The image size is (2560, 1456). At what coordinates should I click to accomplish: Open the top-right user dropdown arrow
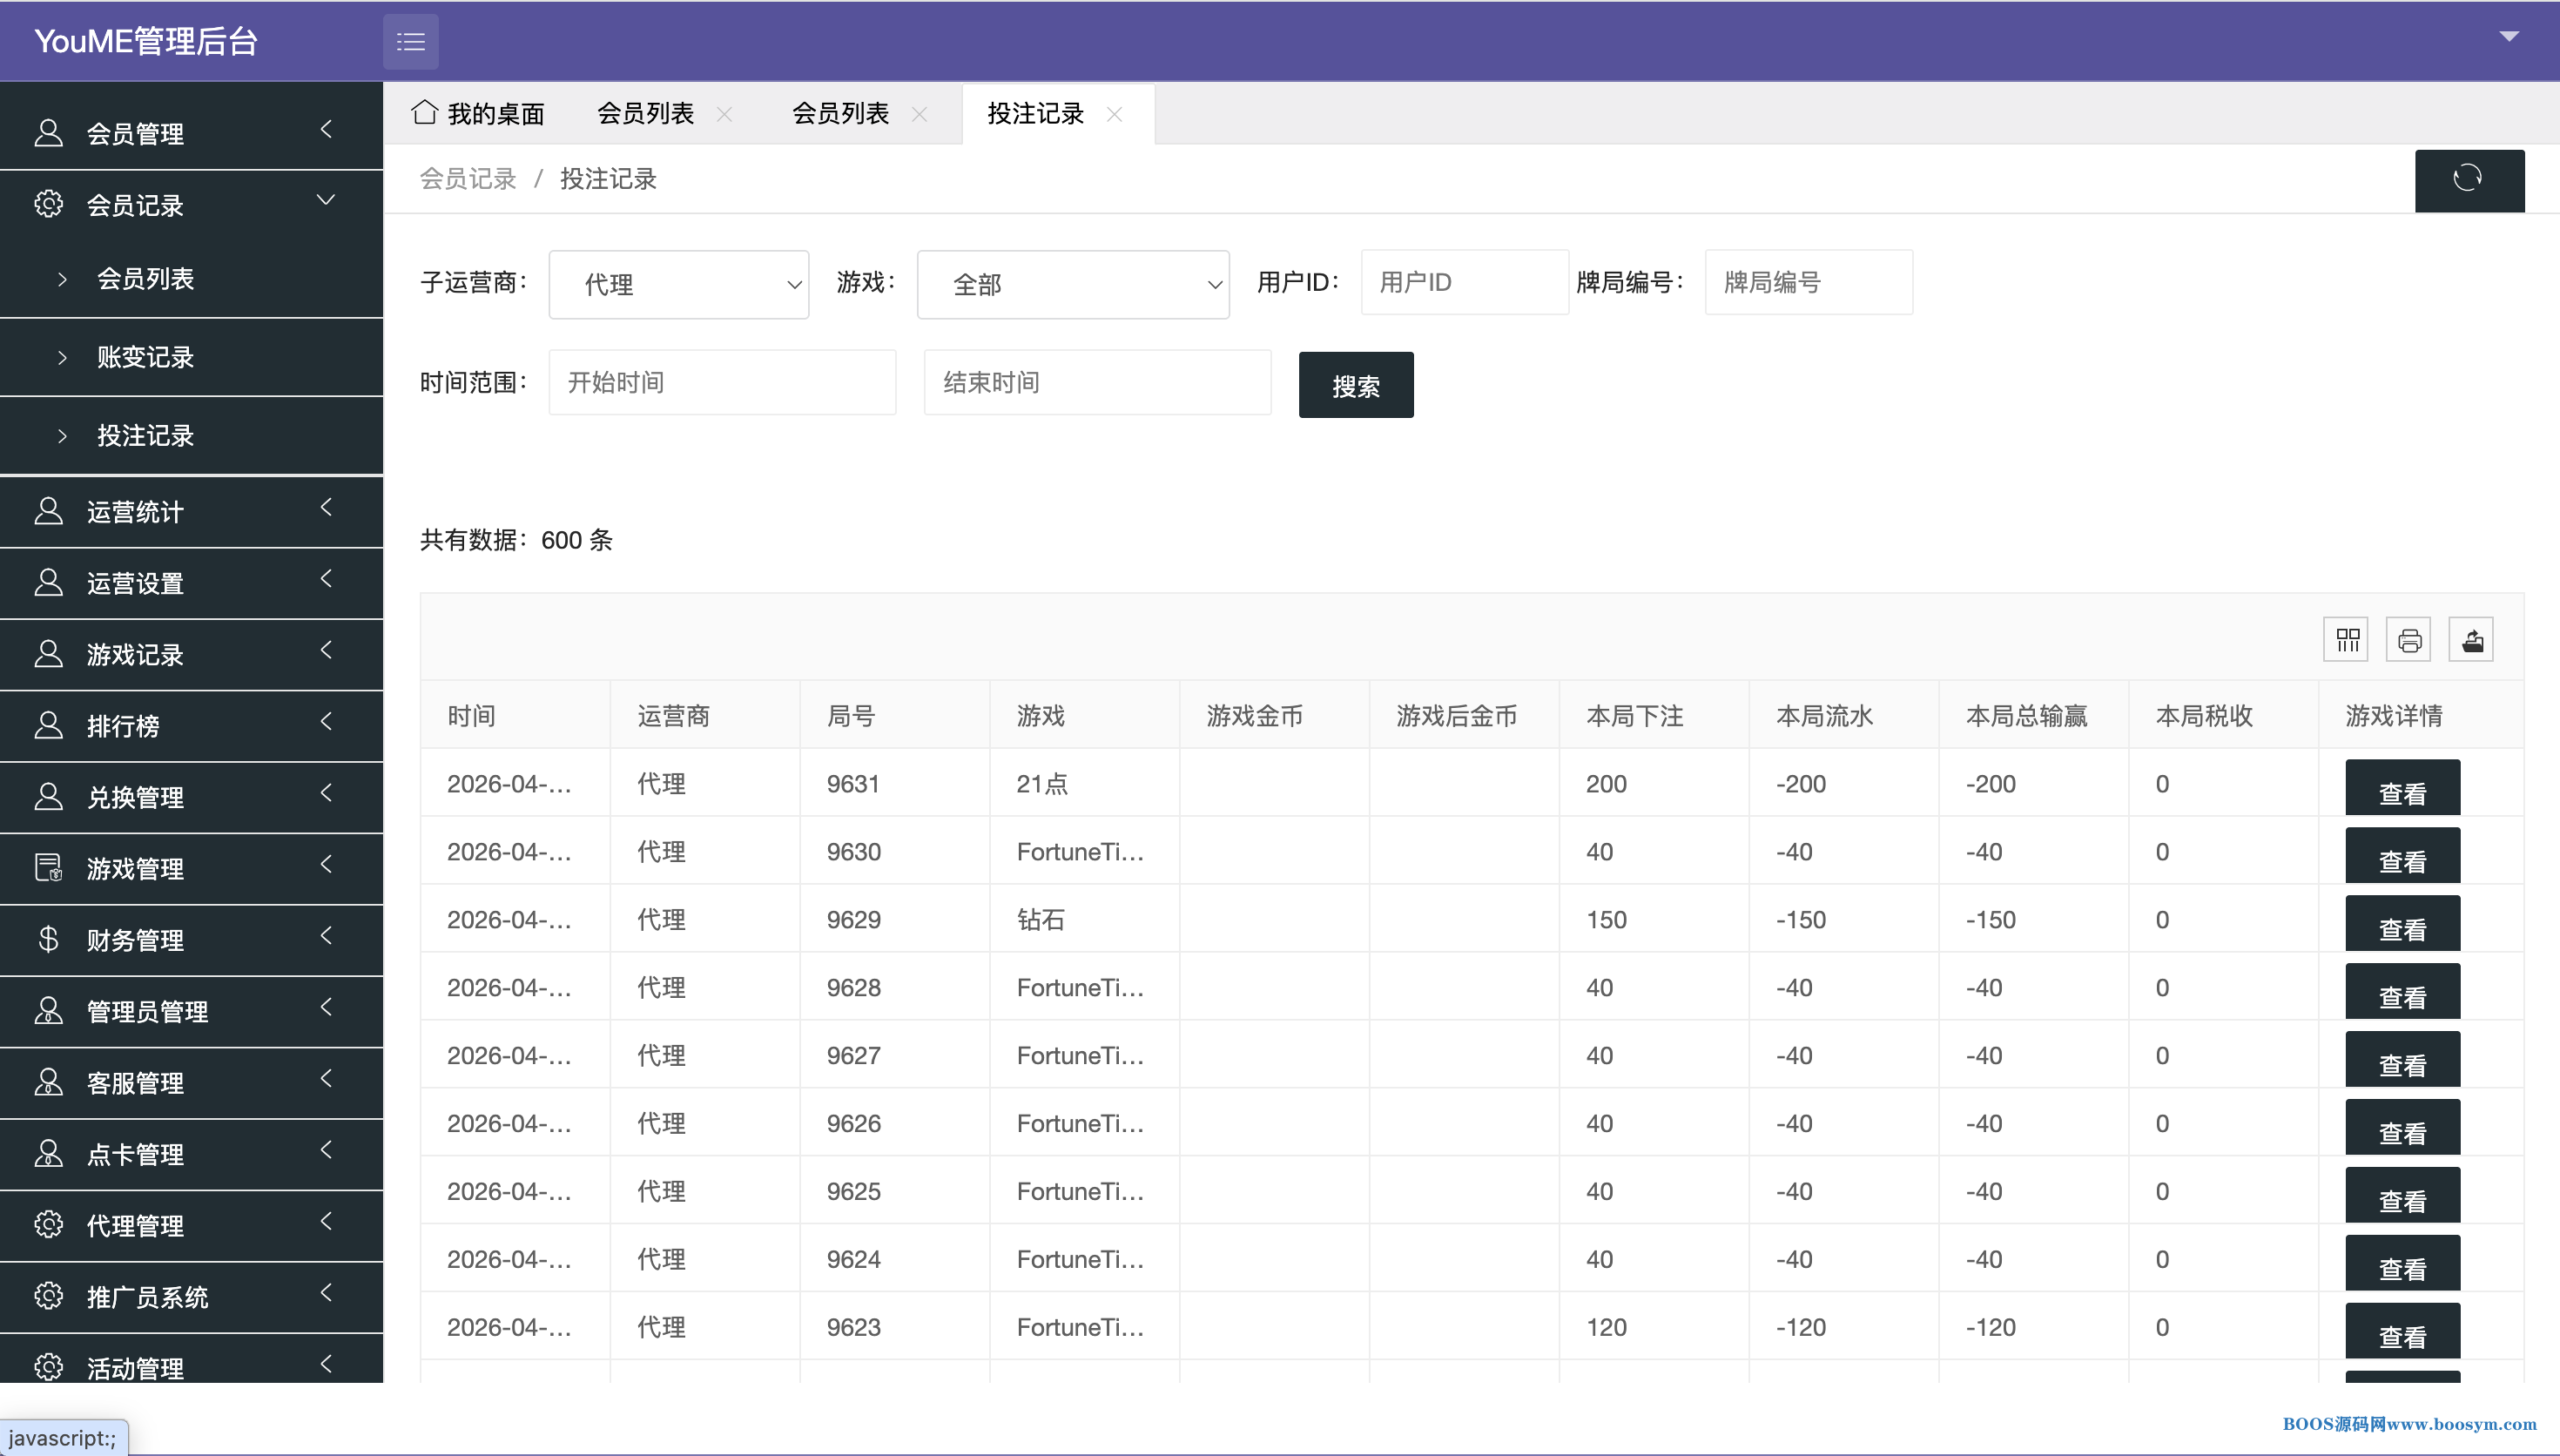coord(2508,37)
